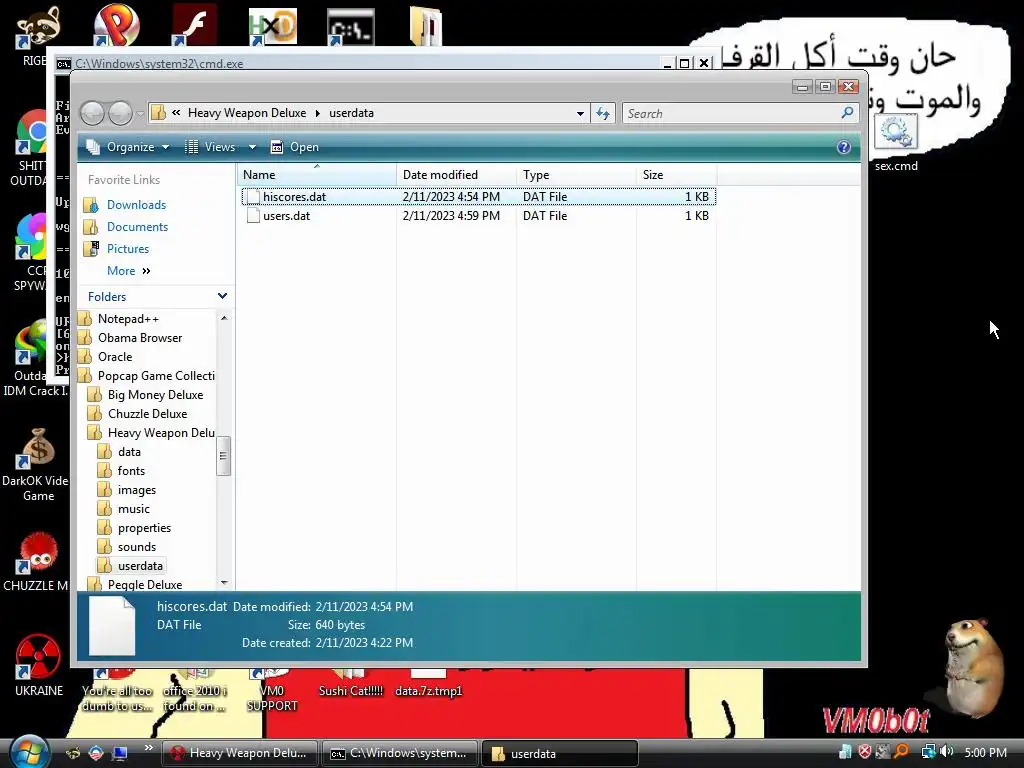The height and width of the screenshot is (768, 1024).
Task: Sort files by Type column header
Action: 576,174
